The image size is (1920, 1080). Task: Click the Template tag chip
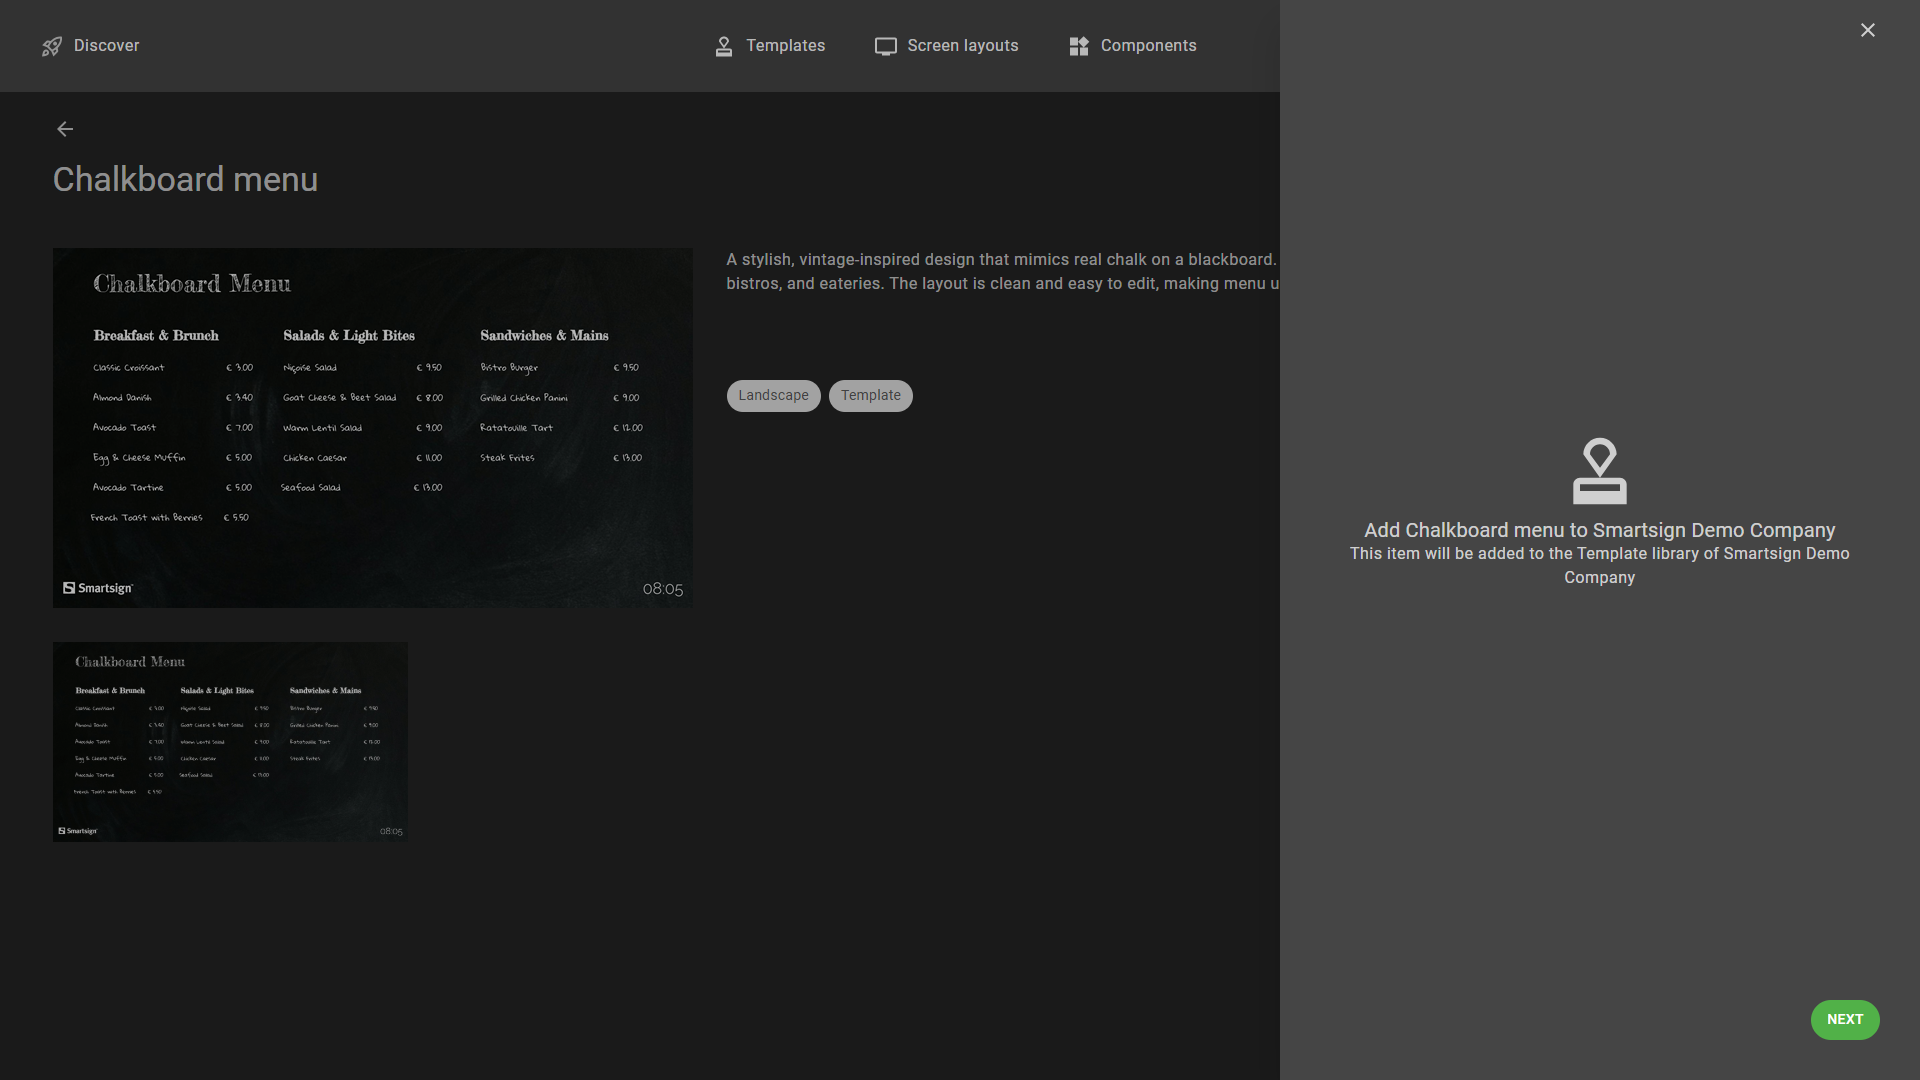click(x=870, y=396)
